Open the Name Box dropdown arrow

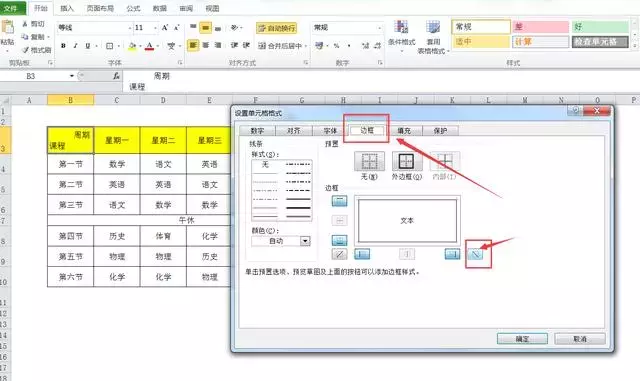(x=72, y=76)
